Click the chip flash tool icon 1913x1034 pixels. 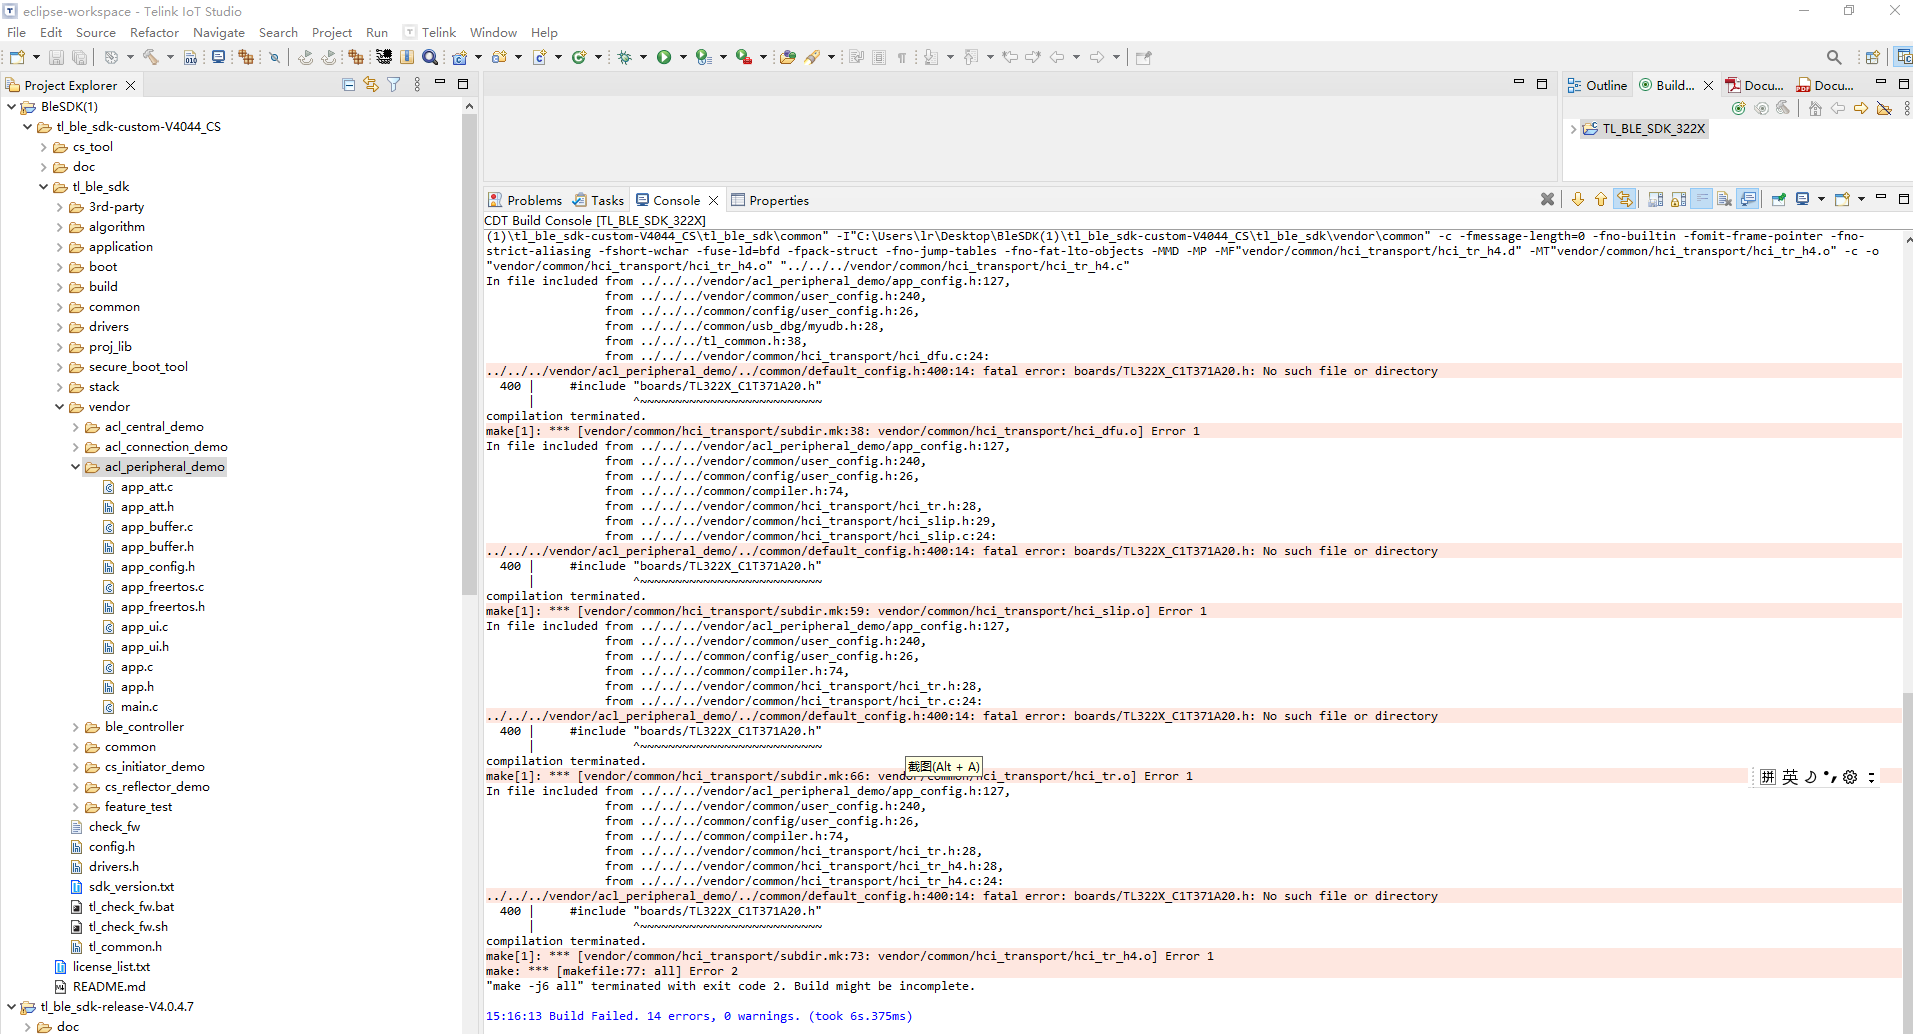tap(384, 57)
